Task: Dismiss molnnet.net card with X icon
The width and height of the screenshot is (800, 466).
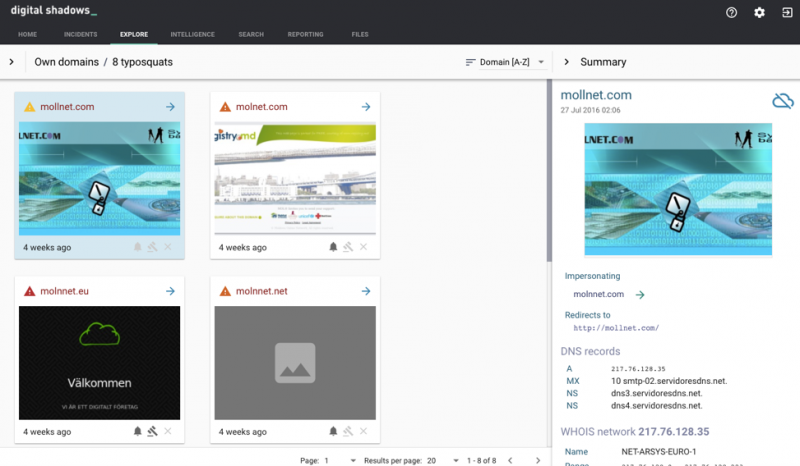Action: pos(363,431)
